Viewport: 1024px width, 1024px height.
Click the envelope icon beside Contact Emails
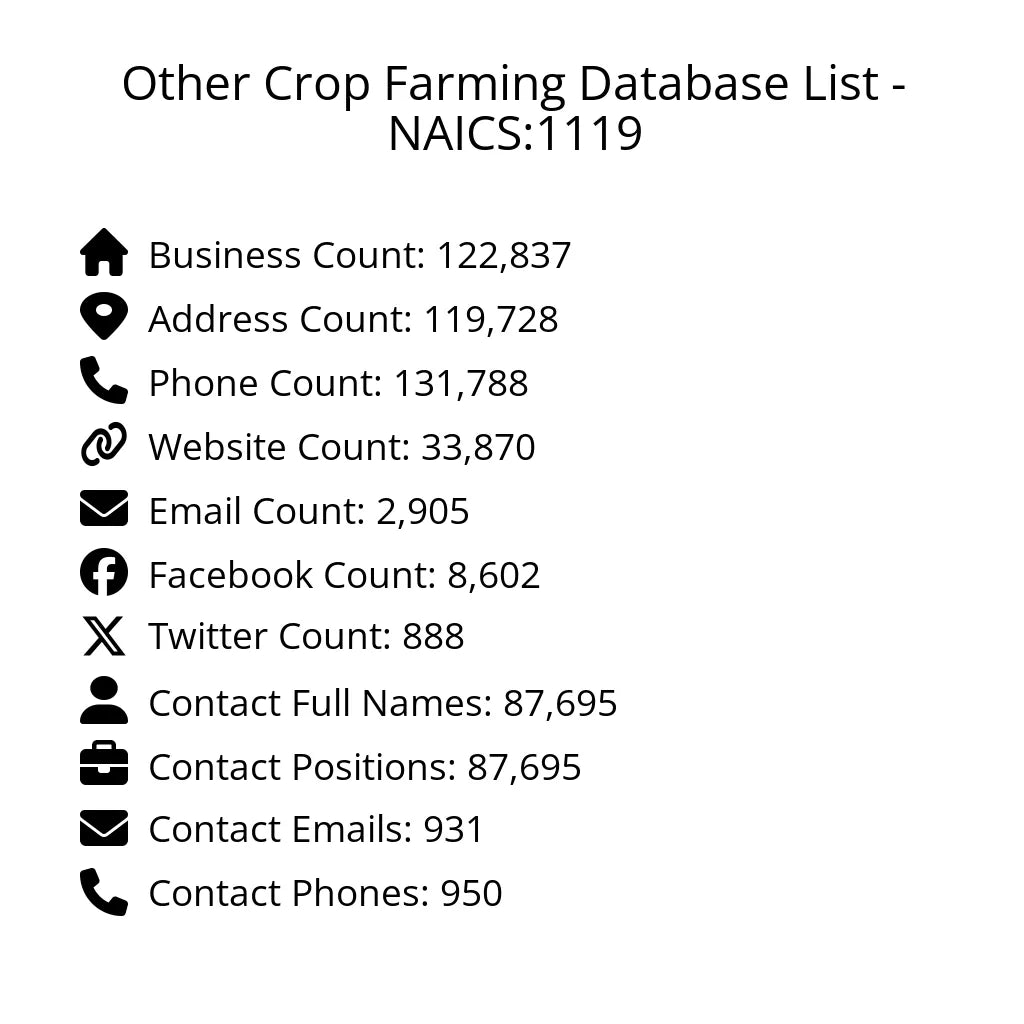tap(104, 829)
